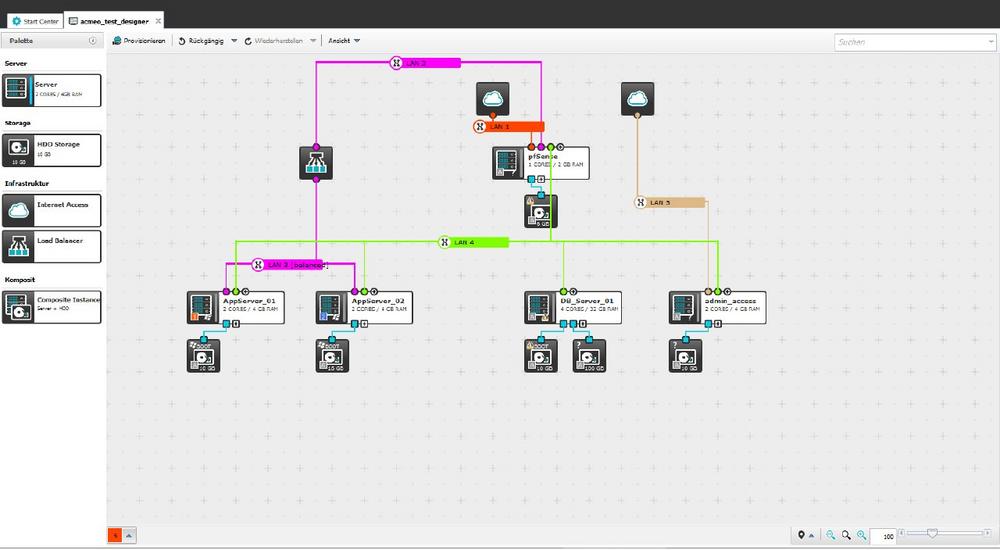Expand the bottom-left up-arrow panel
Viewport: 1000px width, 550px height.
[x=129, y=535]
